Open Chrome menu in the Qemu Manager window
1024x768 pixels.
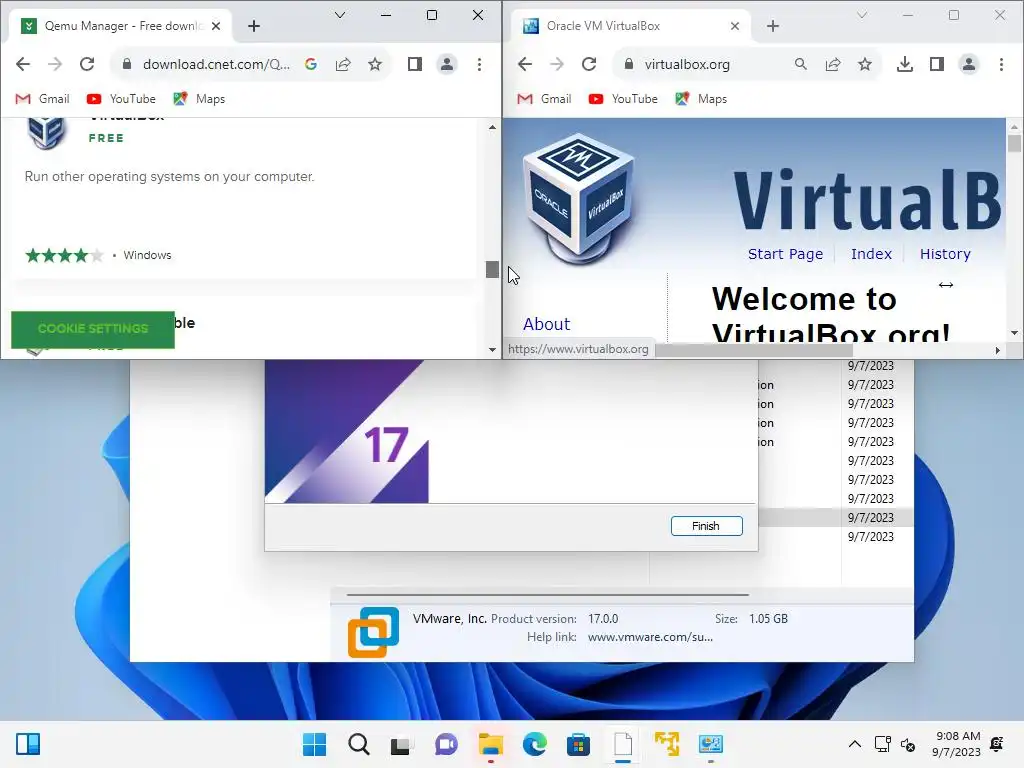click(x=479, y=64)
